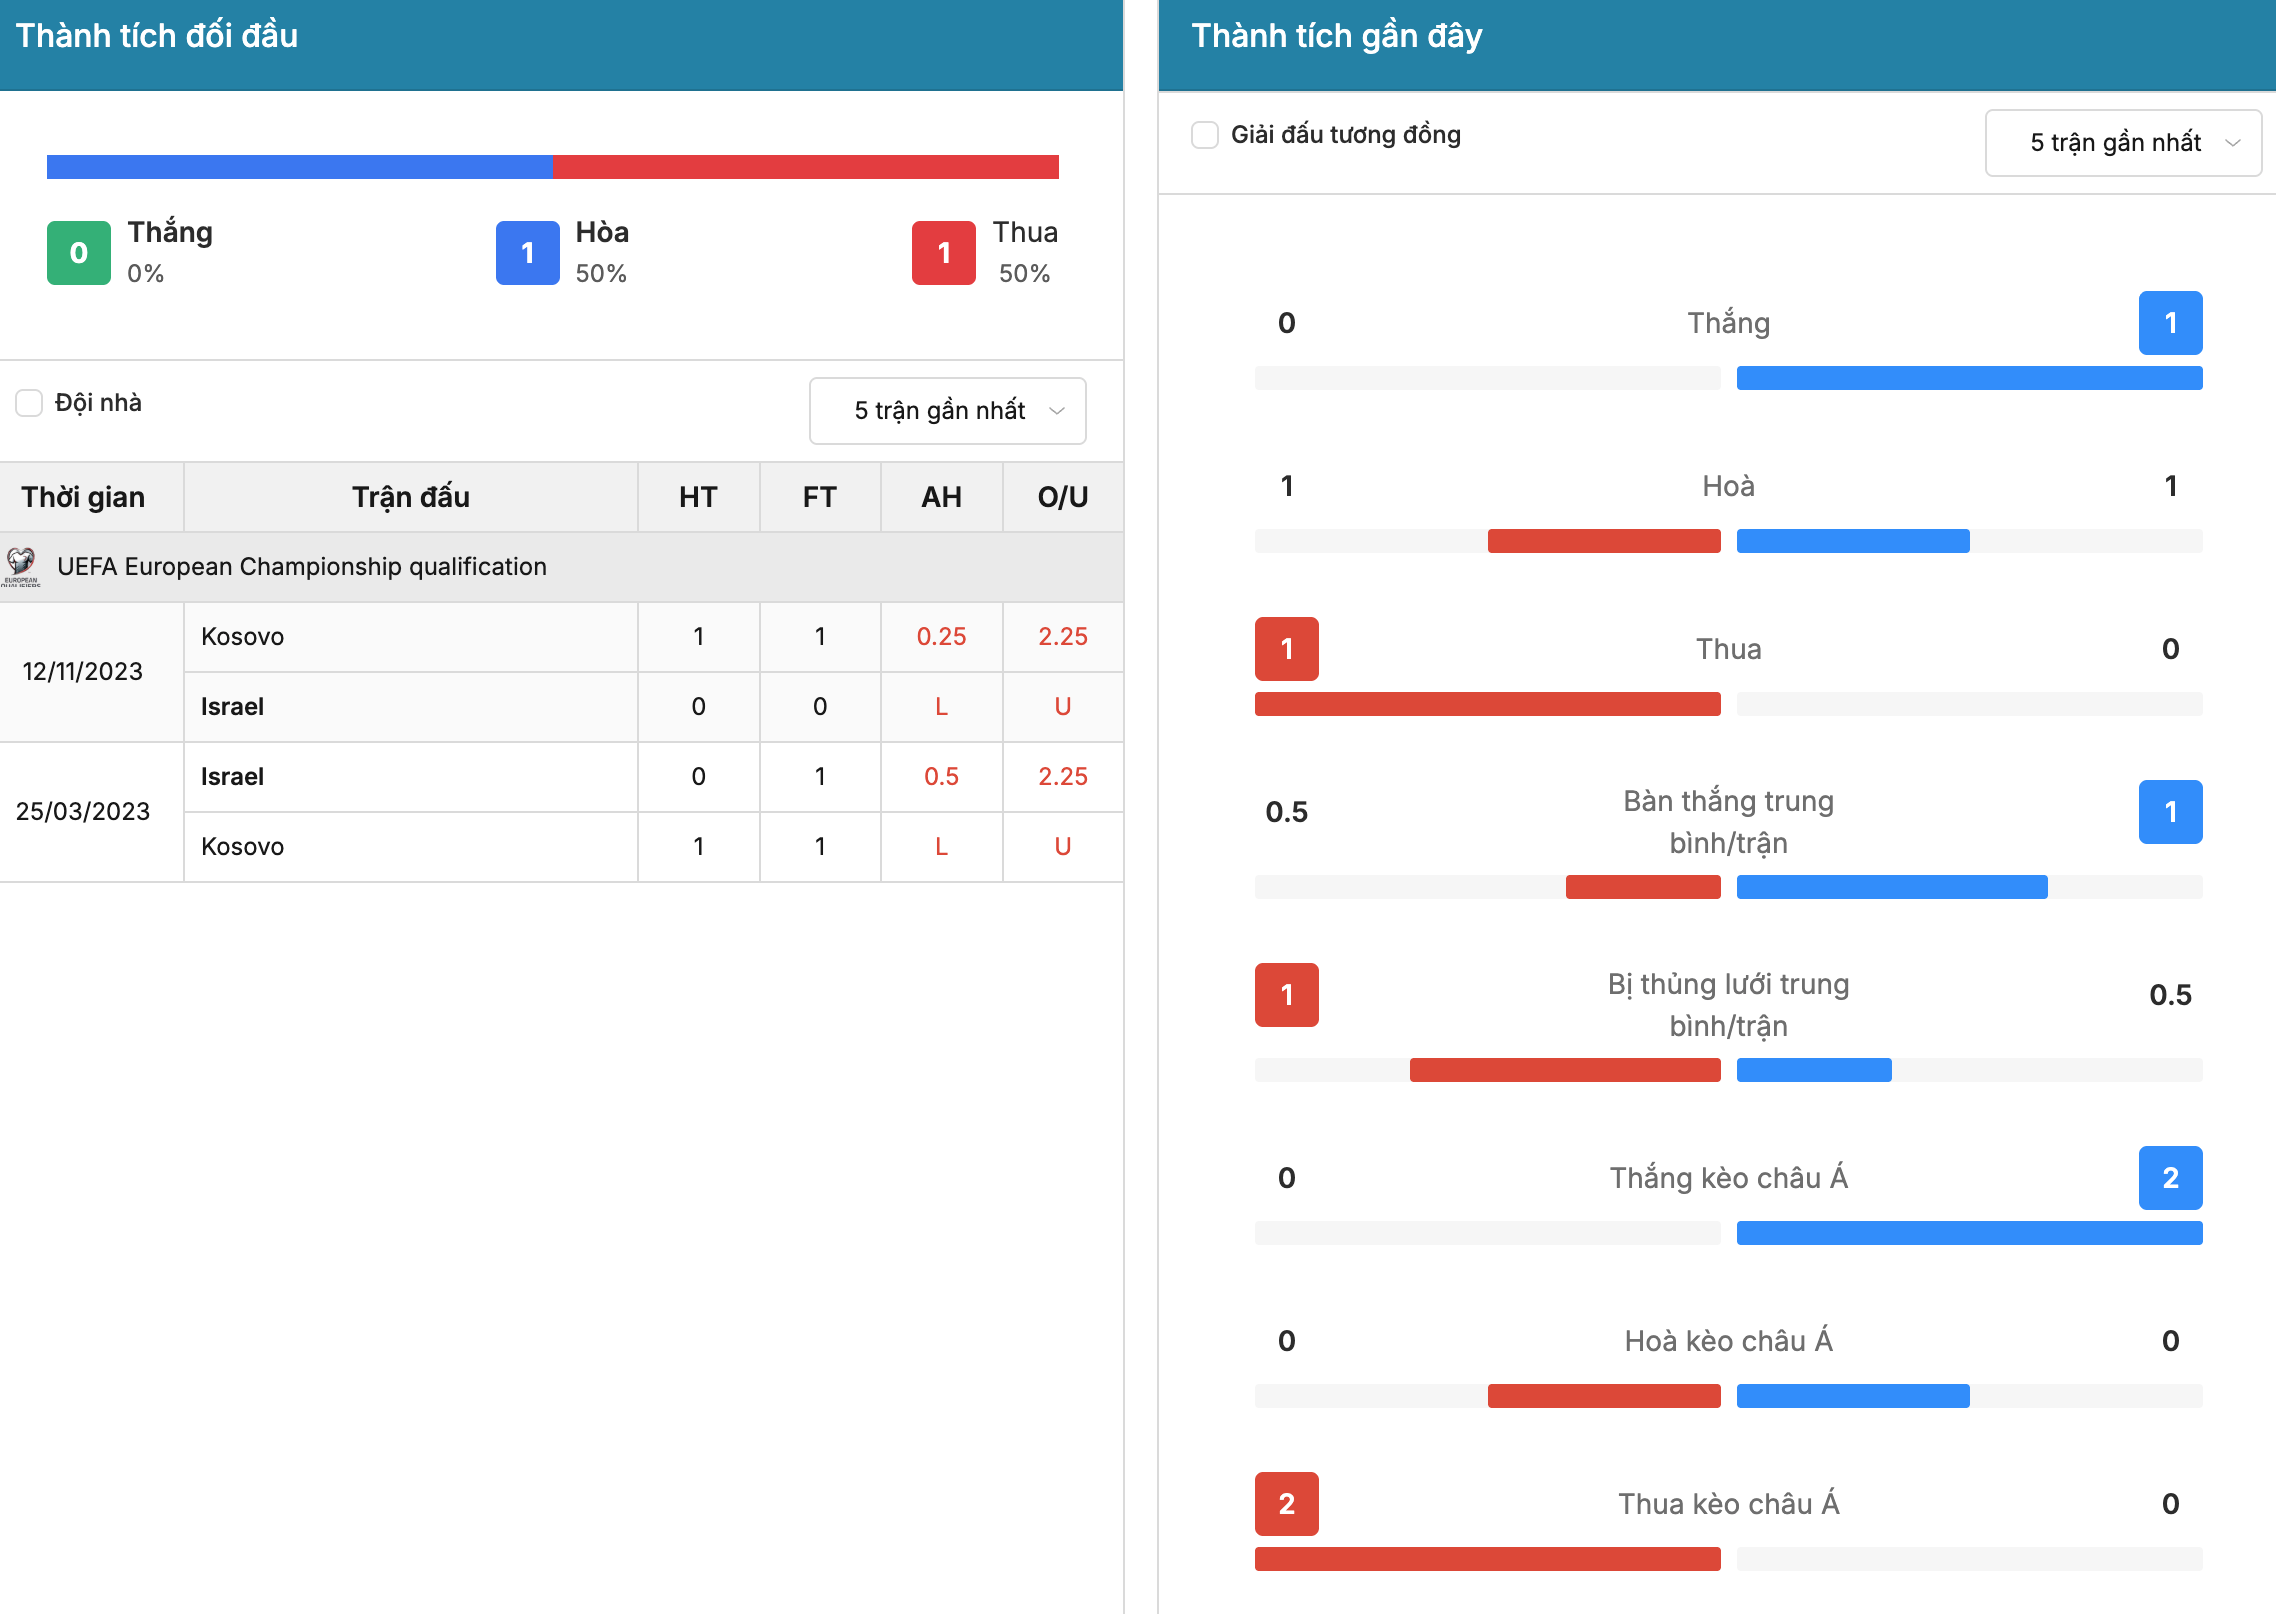Click the 'AH' column header
Viewport: 2276px width, 1614px height.
pos(941,497)
